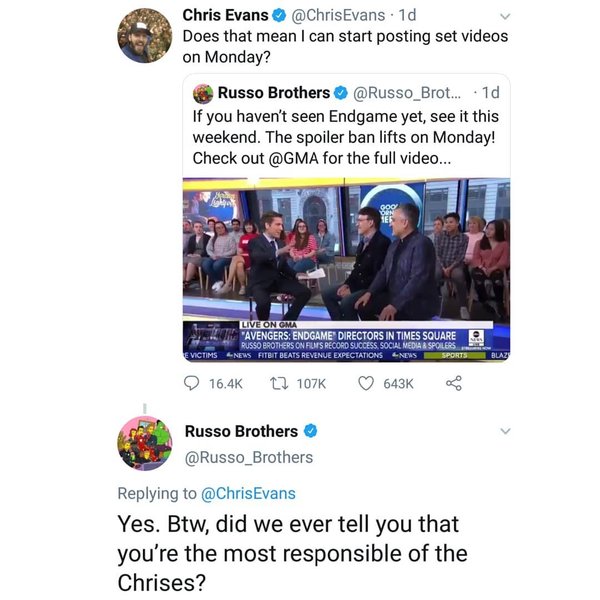
Task: Open small Russo Brothers avatar in quoted tweet
Action: point(203,94)
